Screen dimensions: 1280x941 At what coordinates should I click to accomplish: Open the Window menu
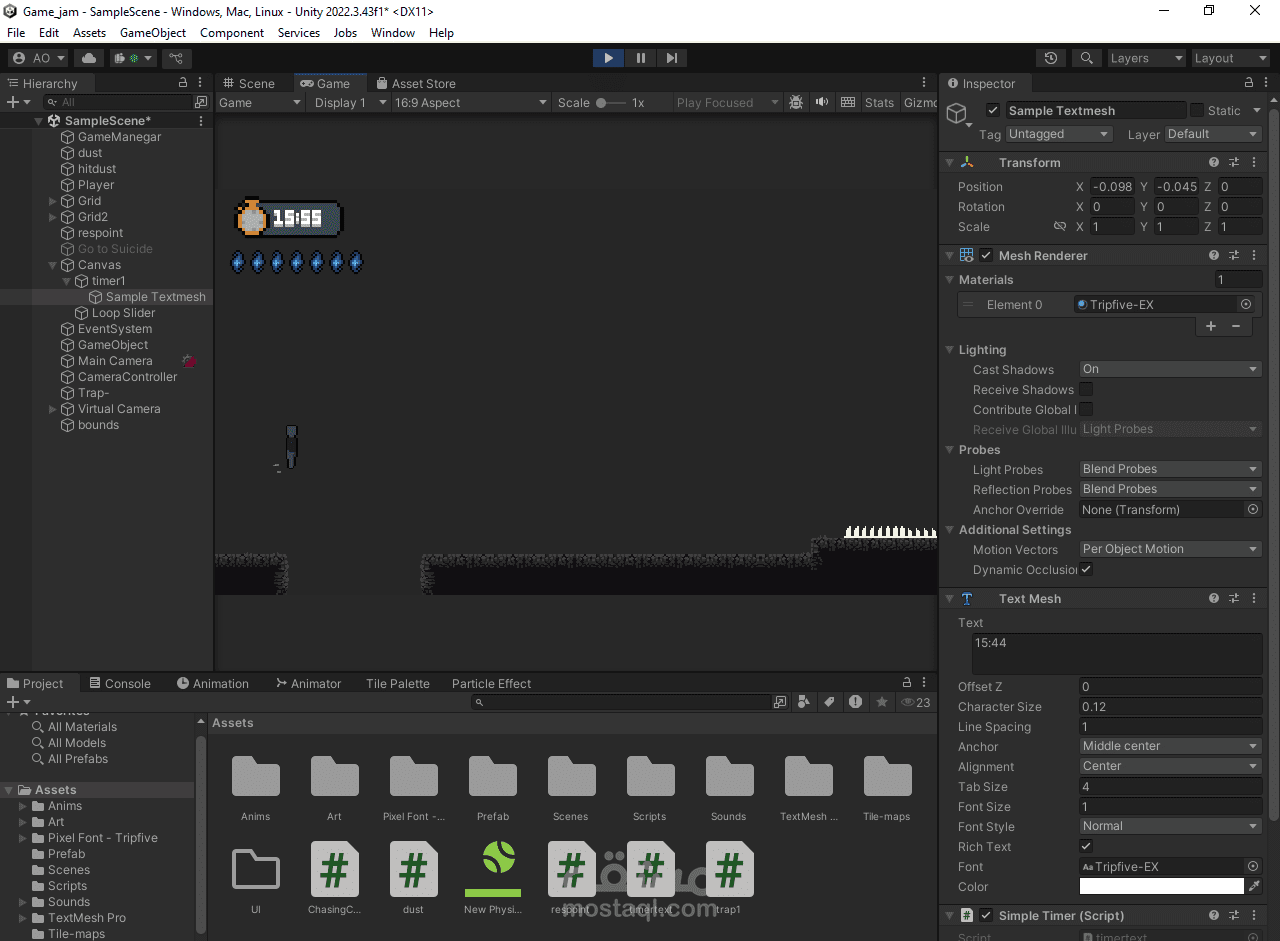point(393,33)
